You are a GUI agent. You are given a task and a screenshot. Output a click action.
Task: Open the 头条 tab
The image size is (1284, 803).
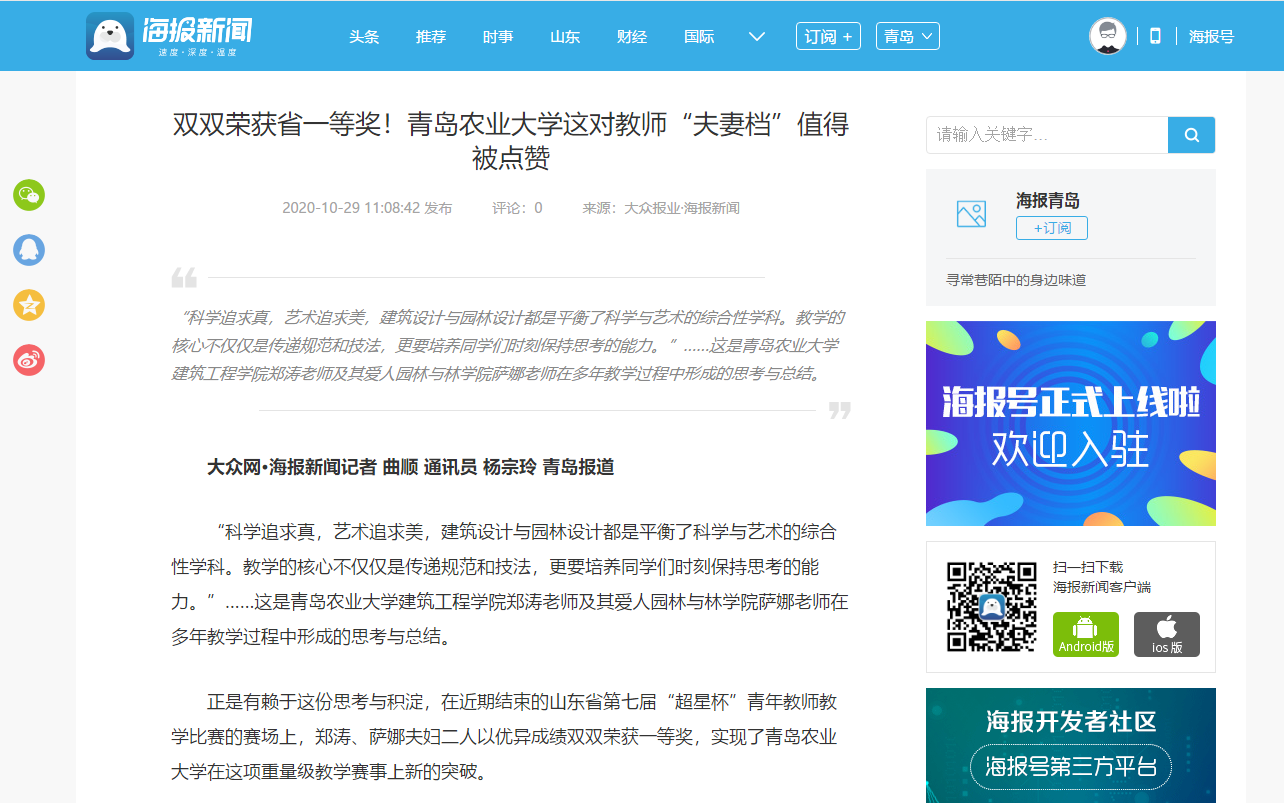click(364, 36)
